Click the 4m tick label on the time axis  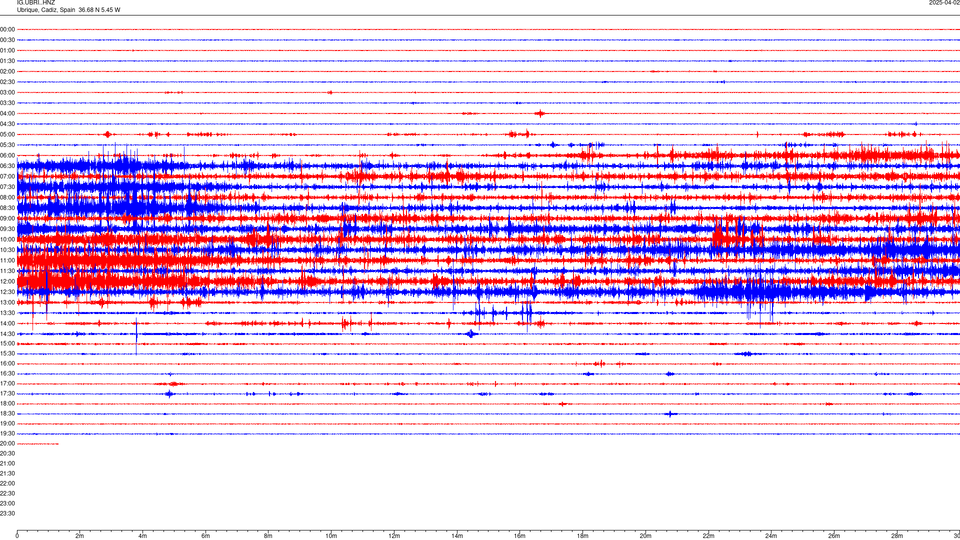pos(143,536)
